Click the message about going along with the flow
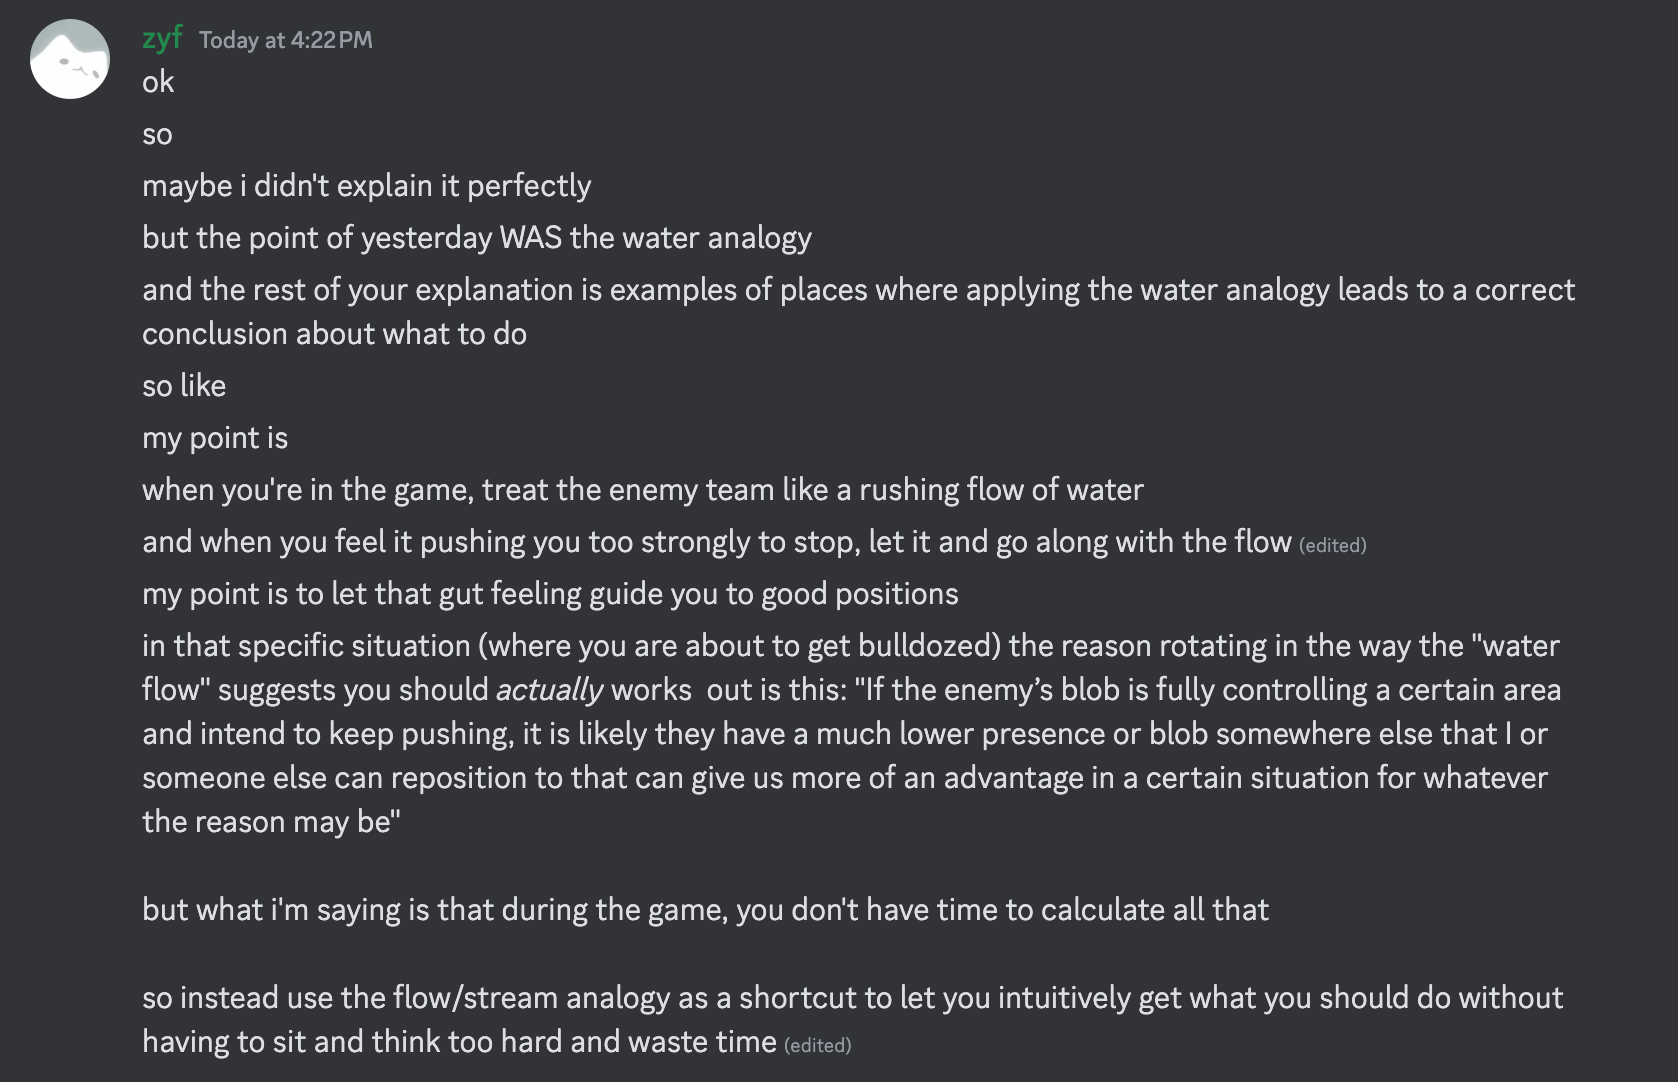Viewport: 1678px width, 1082px height. pyautogui.click(x=716, y=542)
